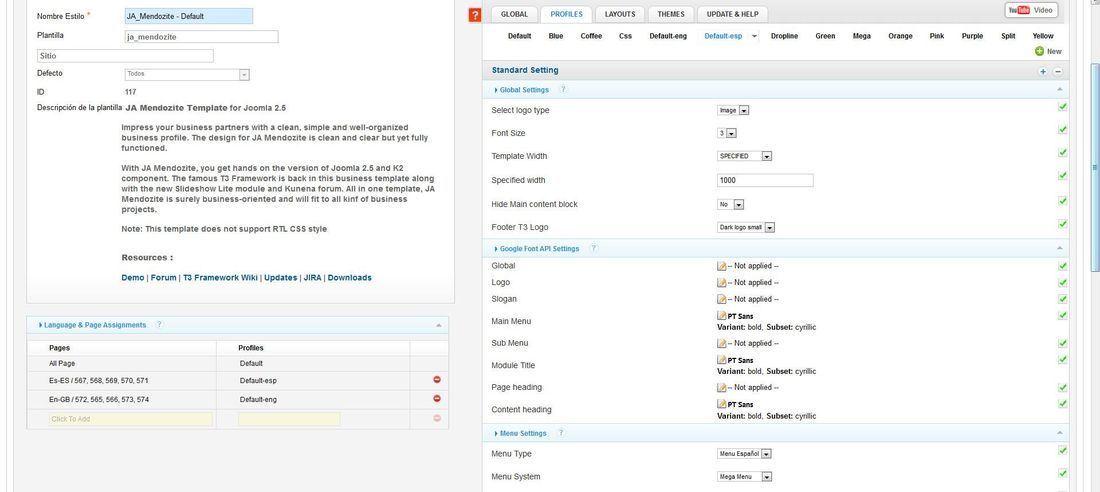Viewport: 1100px width, 492px height.
Task: Toggle checkbox for Template Width
Action: click(x=1062, y=152)
